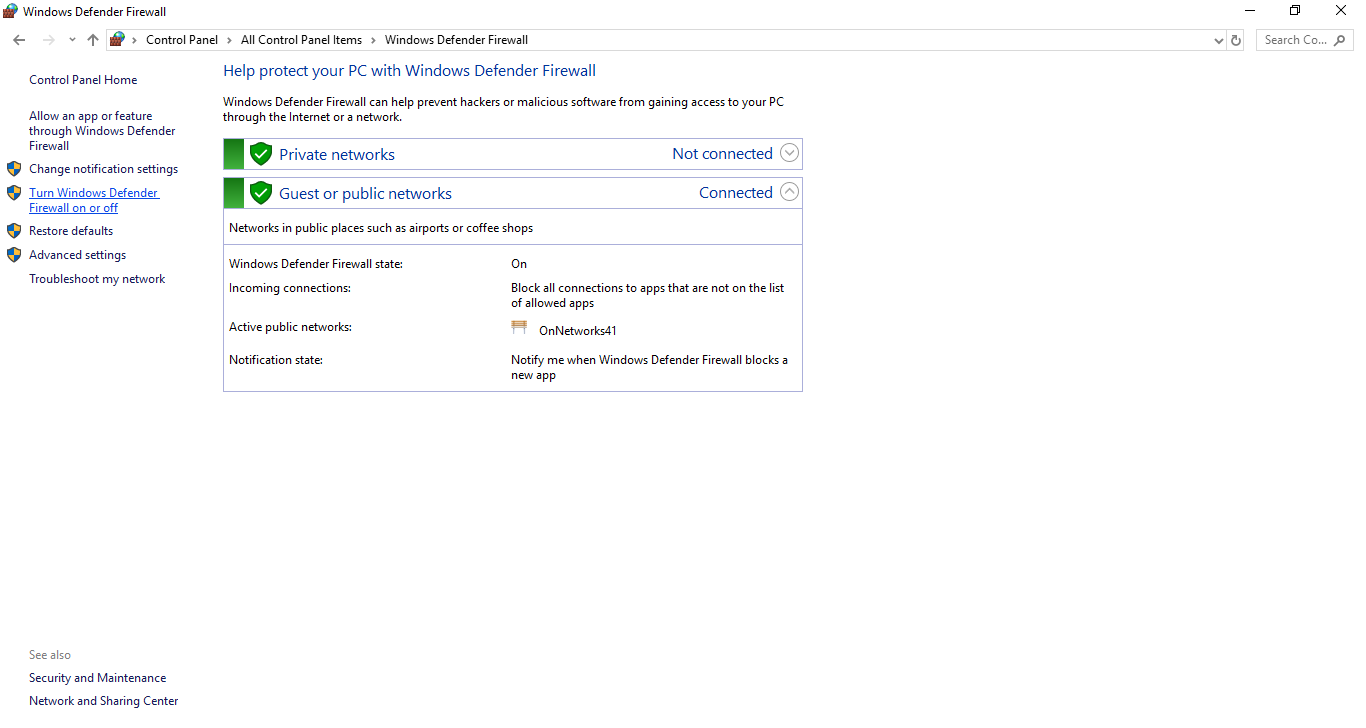The image size is (1366, 728).
Task: Select Control Panel in the breadcrumb path
Action: (x=181, y=40)
